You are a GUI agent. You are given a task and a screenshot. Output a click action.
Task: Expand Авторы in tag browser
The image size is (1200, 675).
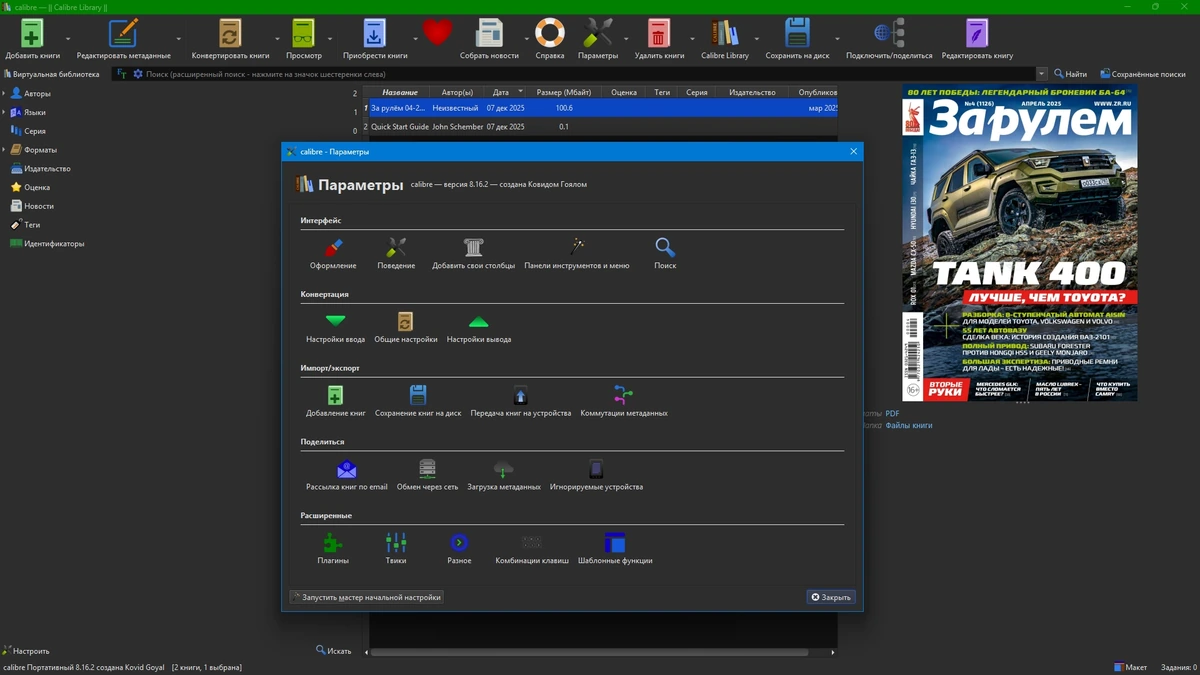(x=4, y=94)
